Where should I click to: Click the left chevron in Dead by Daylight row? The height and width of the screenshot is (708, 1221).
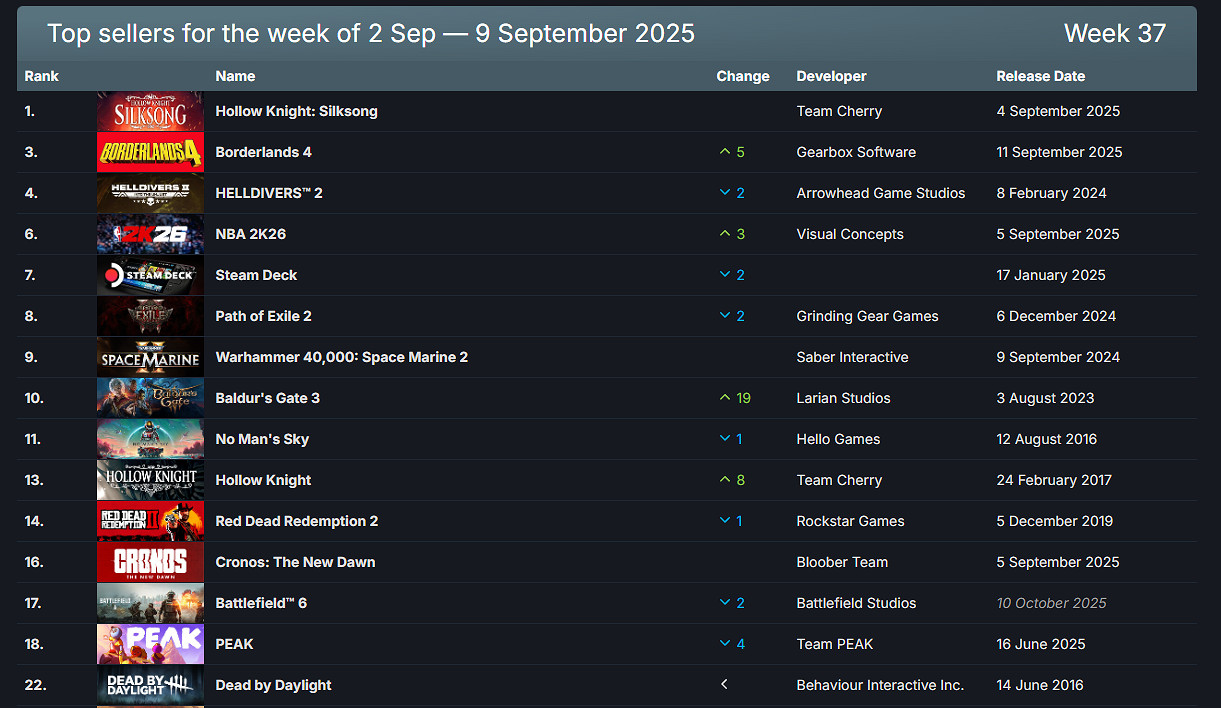[x=725, y=685]
